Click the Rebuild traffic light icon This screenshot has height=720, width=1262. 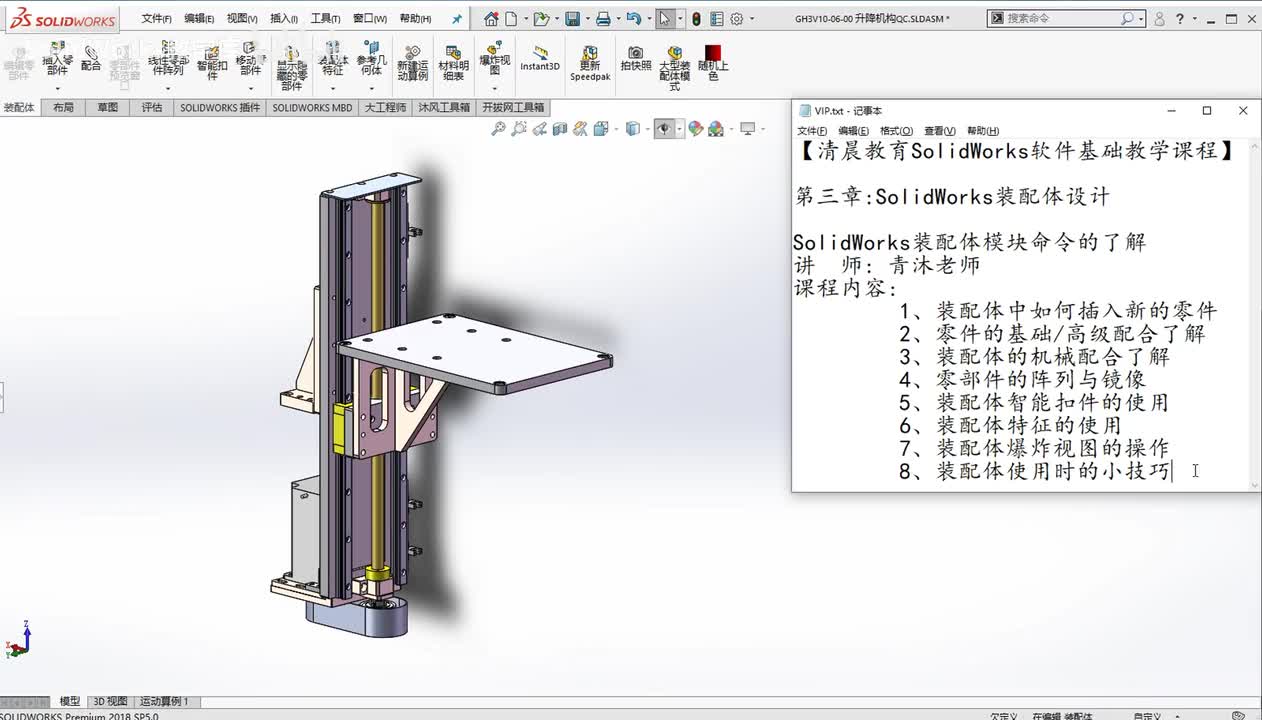coord(696,18)
